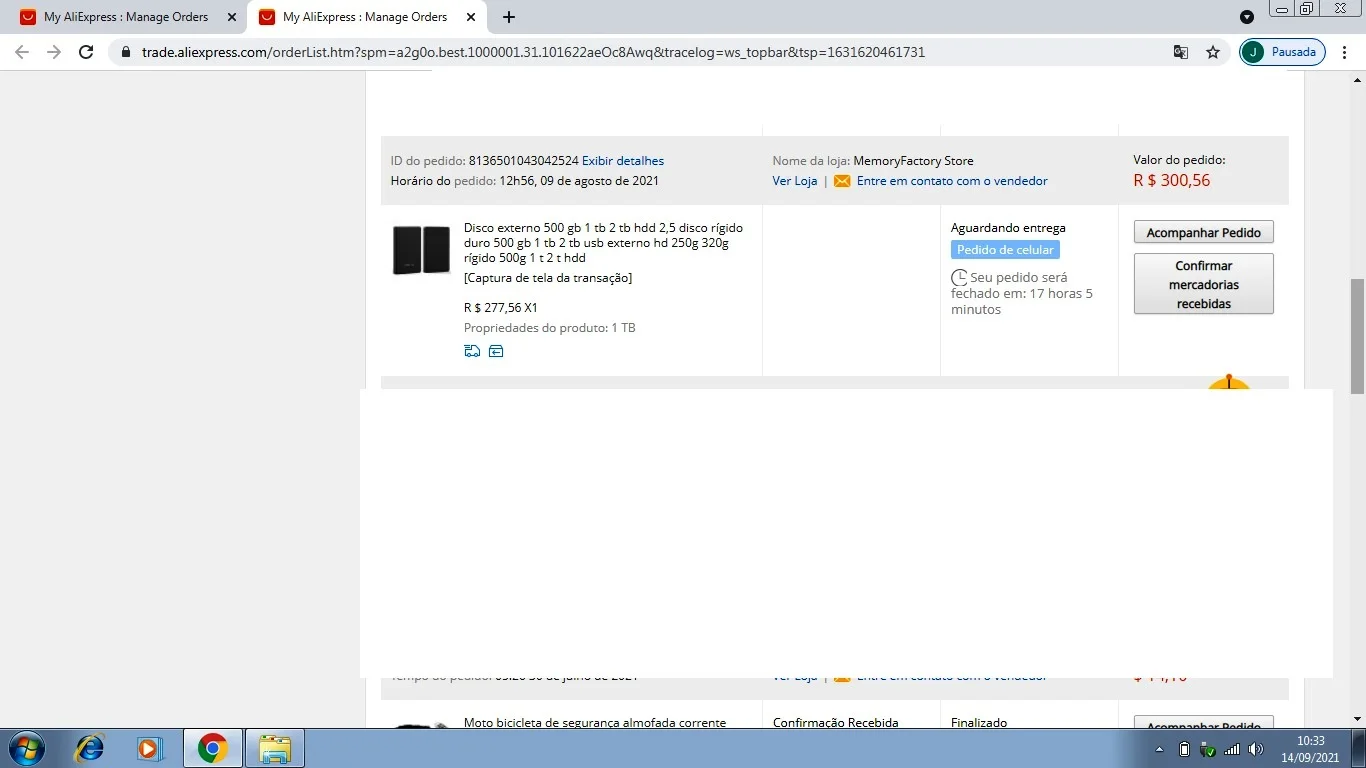Click the Valor do pedido label
This screenshot has height=768, width=1366.
coord(1179,160)
